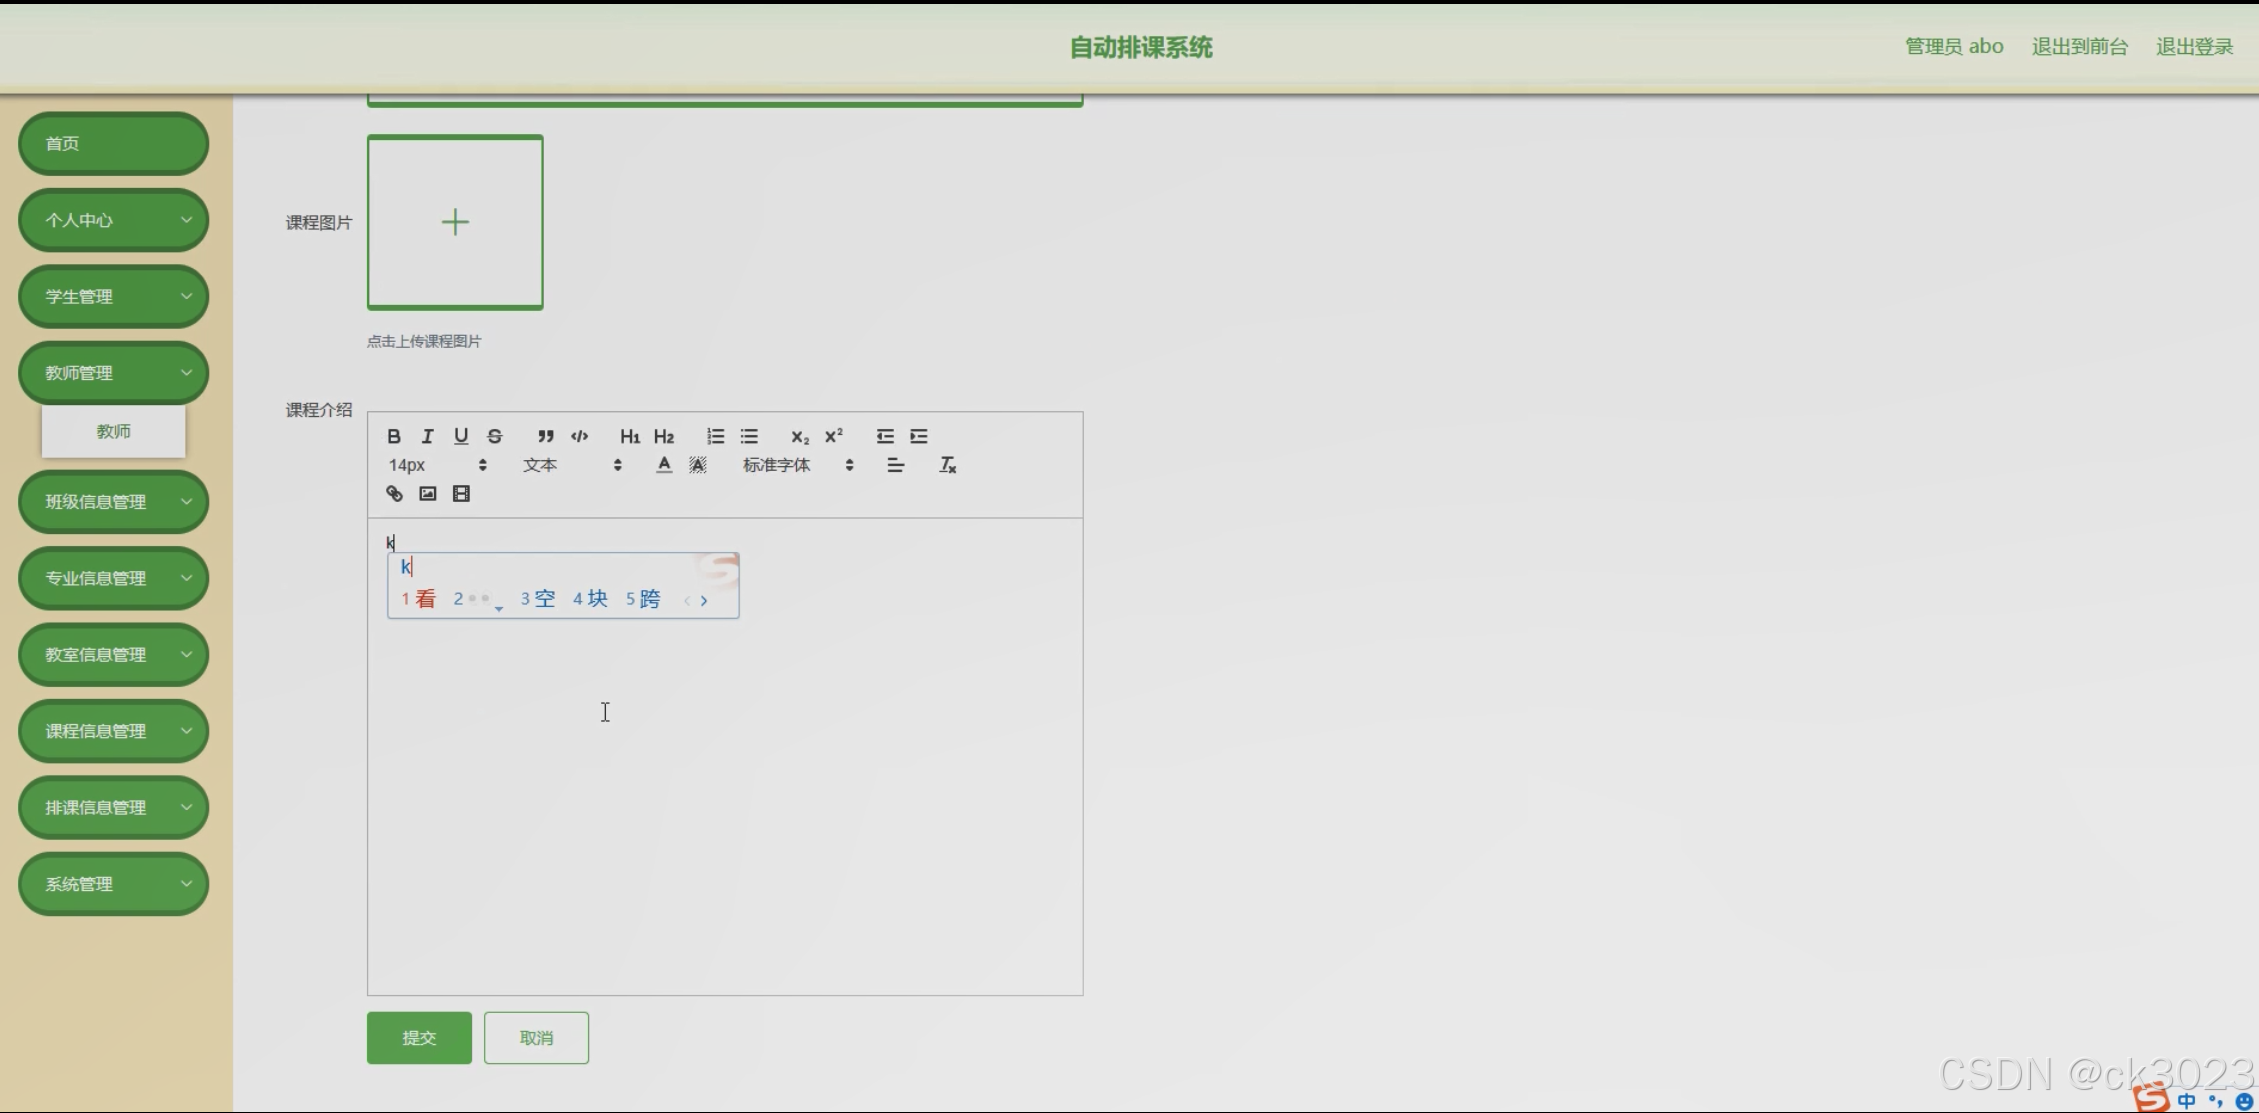This screenshot has height=1113, width=2259.
Task: Toggle underline formatting button
Action: (461, 436)
